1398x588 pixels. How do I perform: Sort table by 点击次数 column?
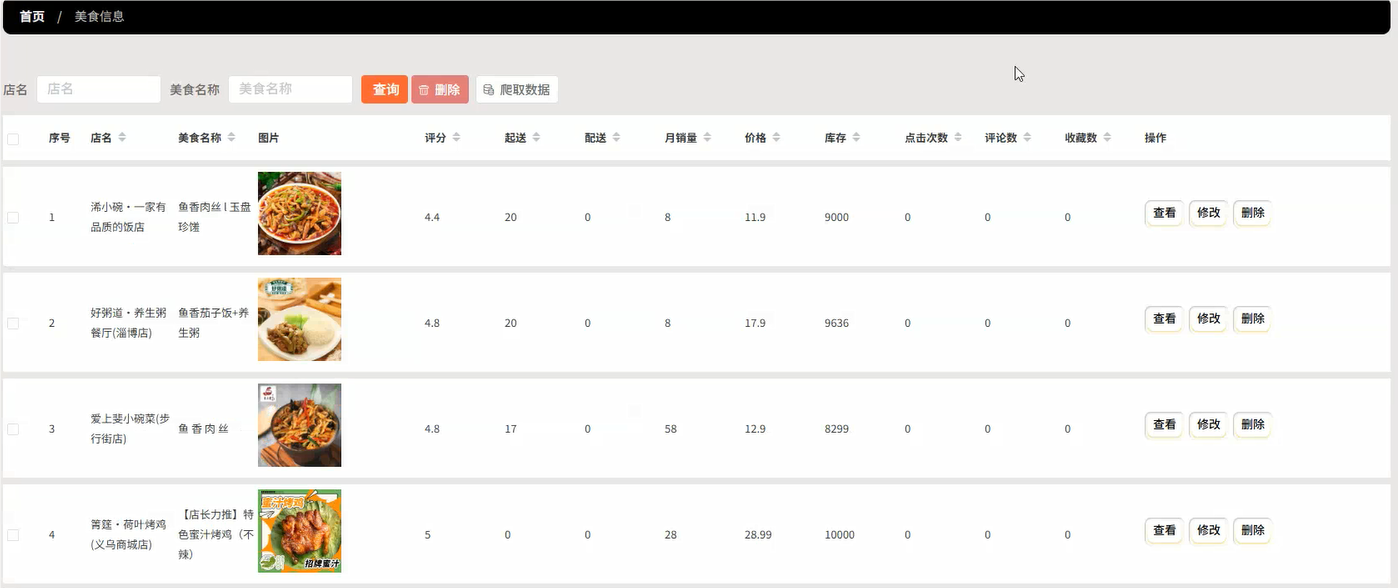[x=958, y=138]
